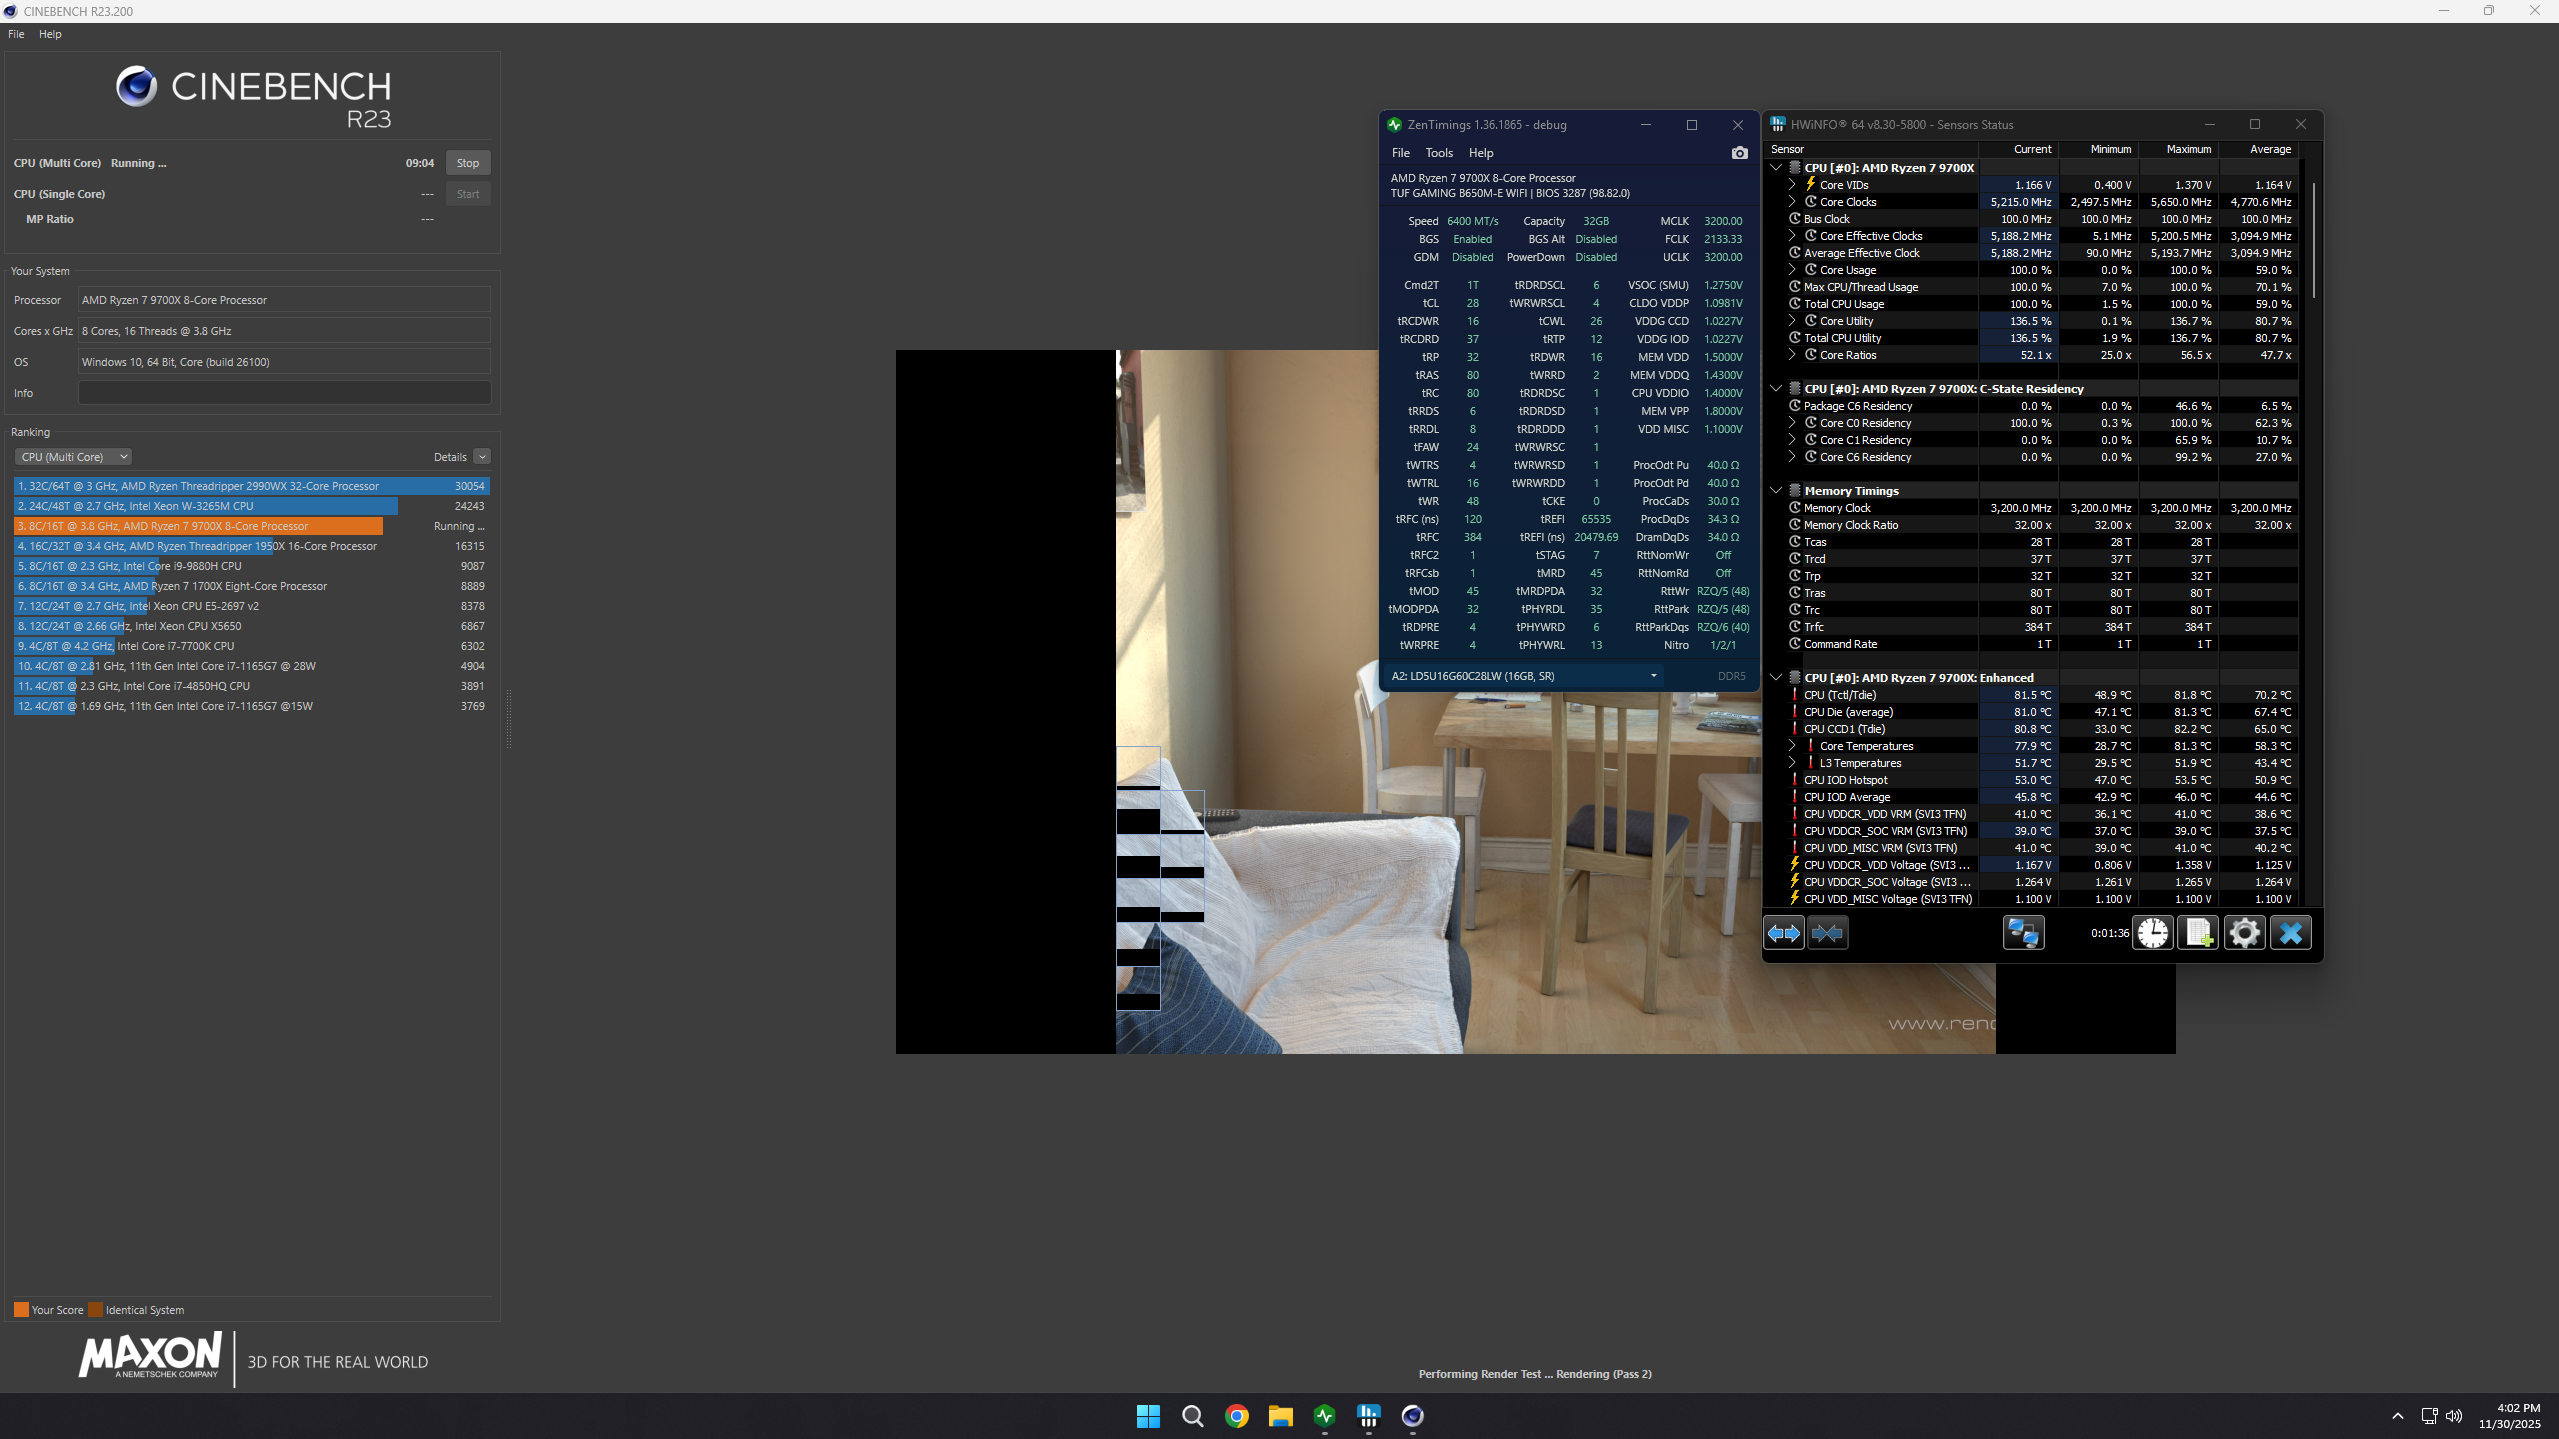Viewport: 2559px width, 1439px height.
Task: Expand the Core Temperatures row
Action: (x=1792, y=746)
